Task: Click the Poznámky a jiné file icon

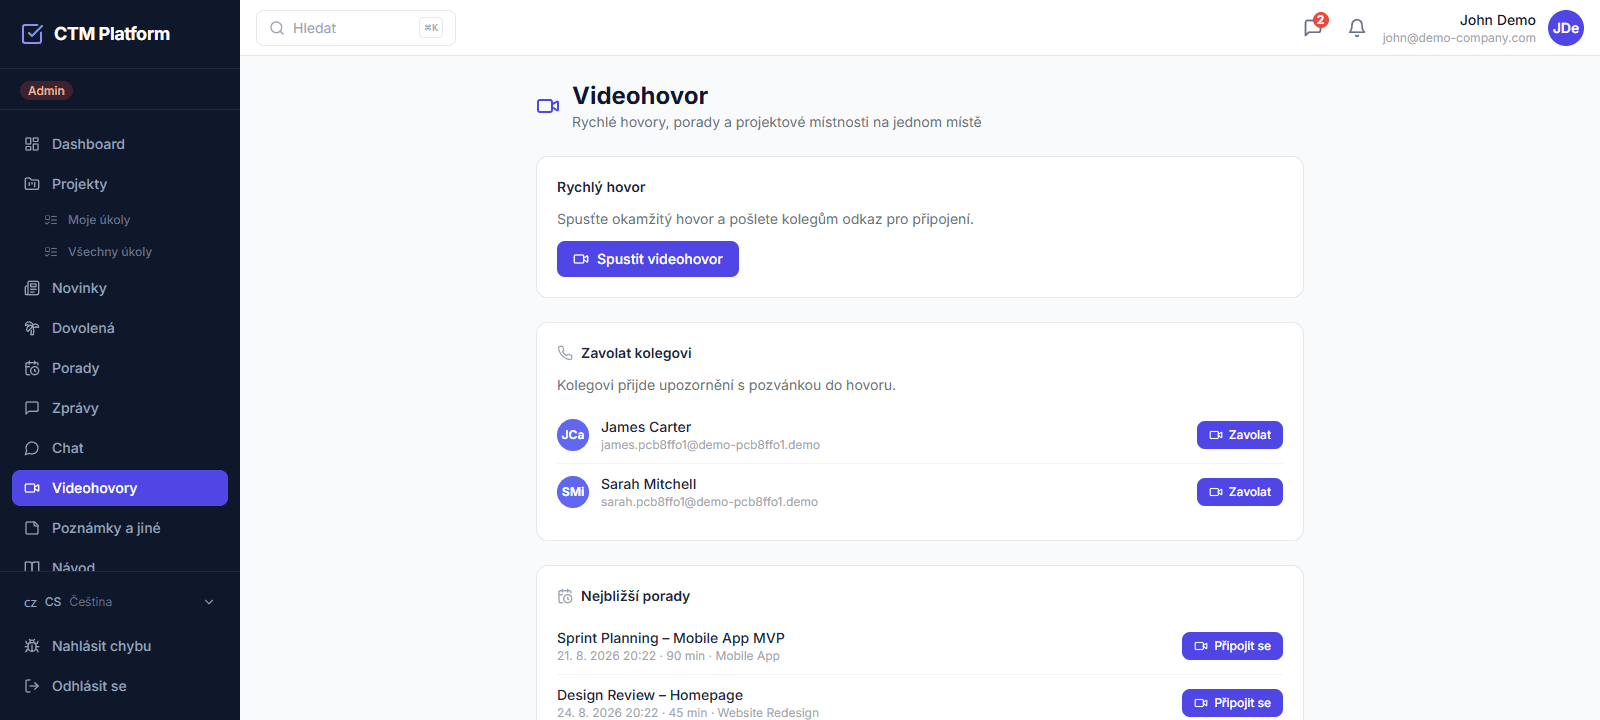Action: pyautogui.click(x=32, y=528)
